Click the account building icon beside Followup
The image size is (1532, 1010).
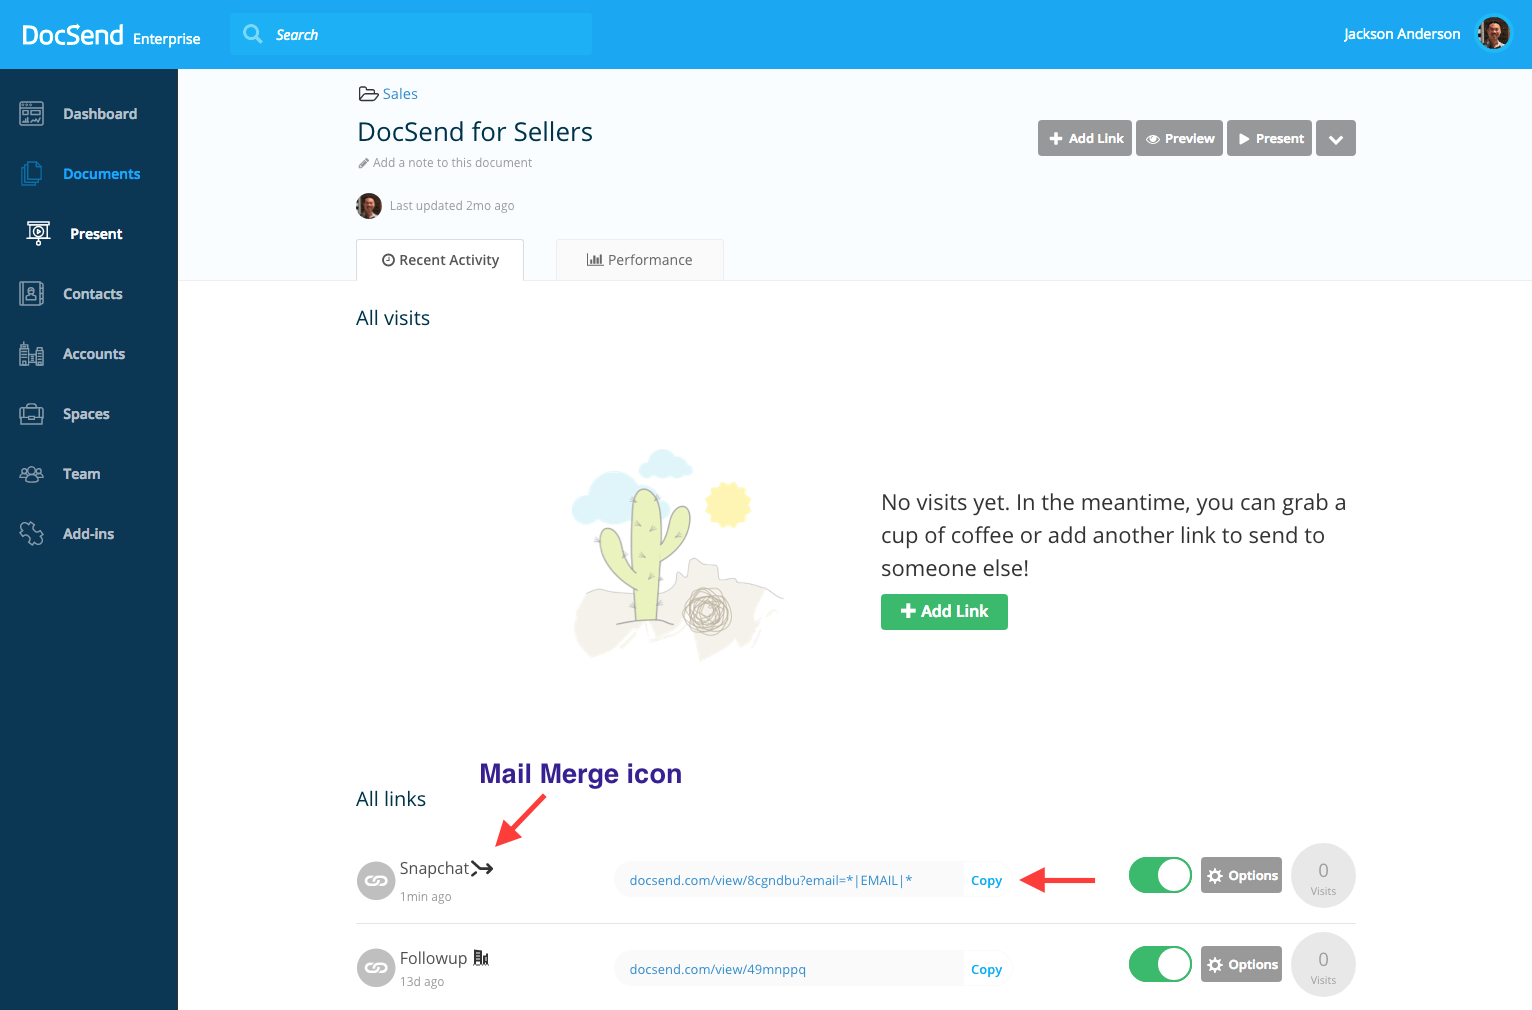point(481,958)
